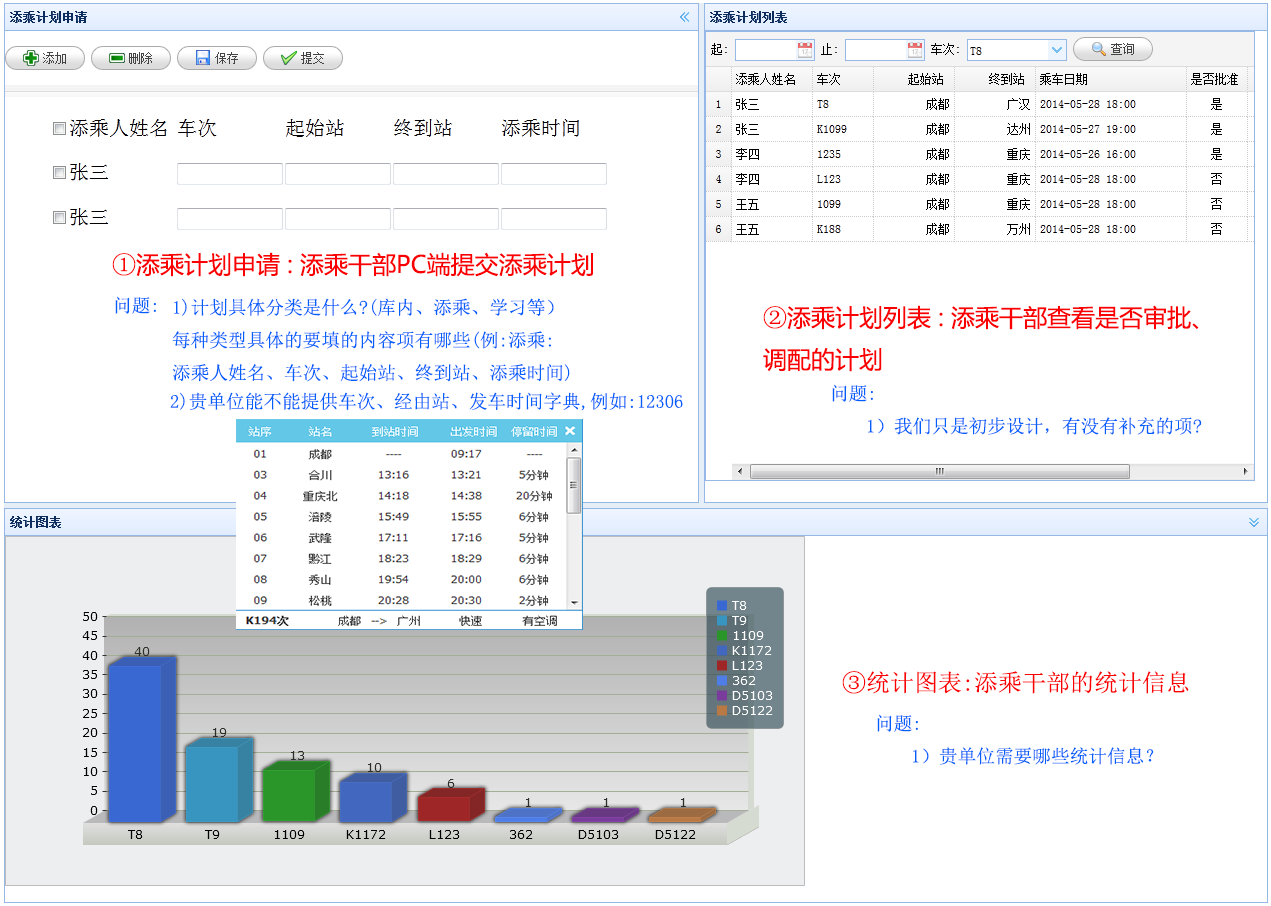Click the green plus 添加 button
The image size is (1271, 906).
(45, 59)
